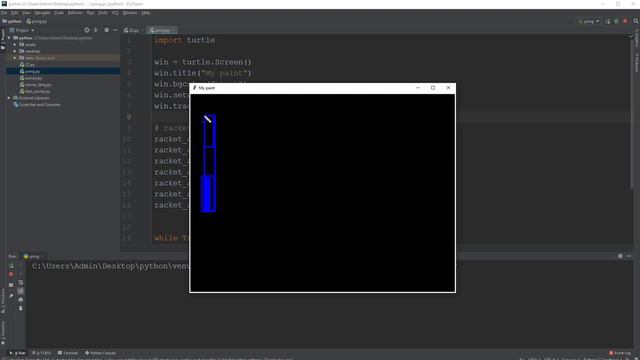This screenshot has width=640, height=360.
Task: Click the C:\Users\Admin\Desktop\python console output line
Action: click(111, 266)
